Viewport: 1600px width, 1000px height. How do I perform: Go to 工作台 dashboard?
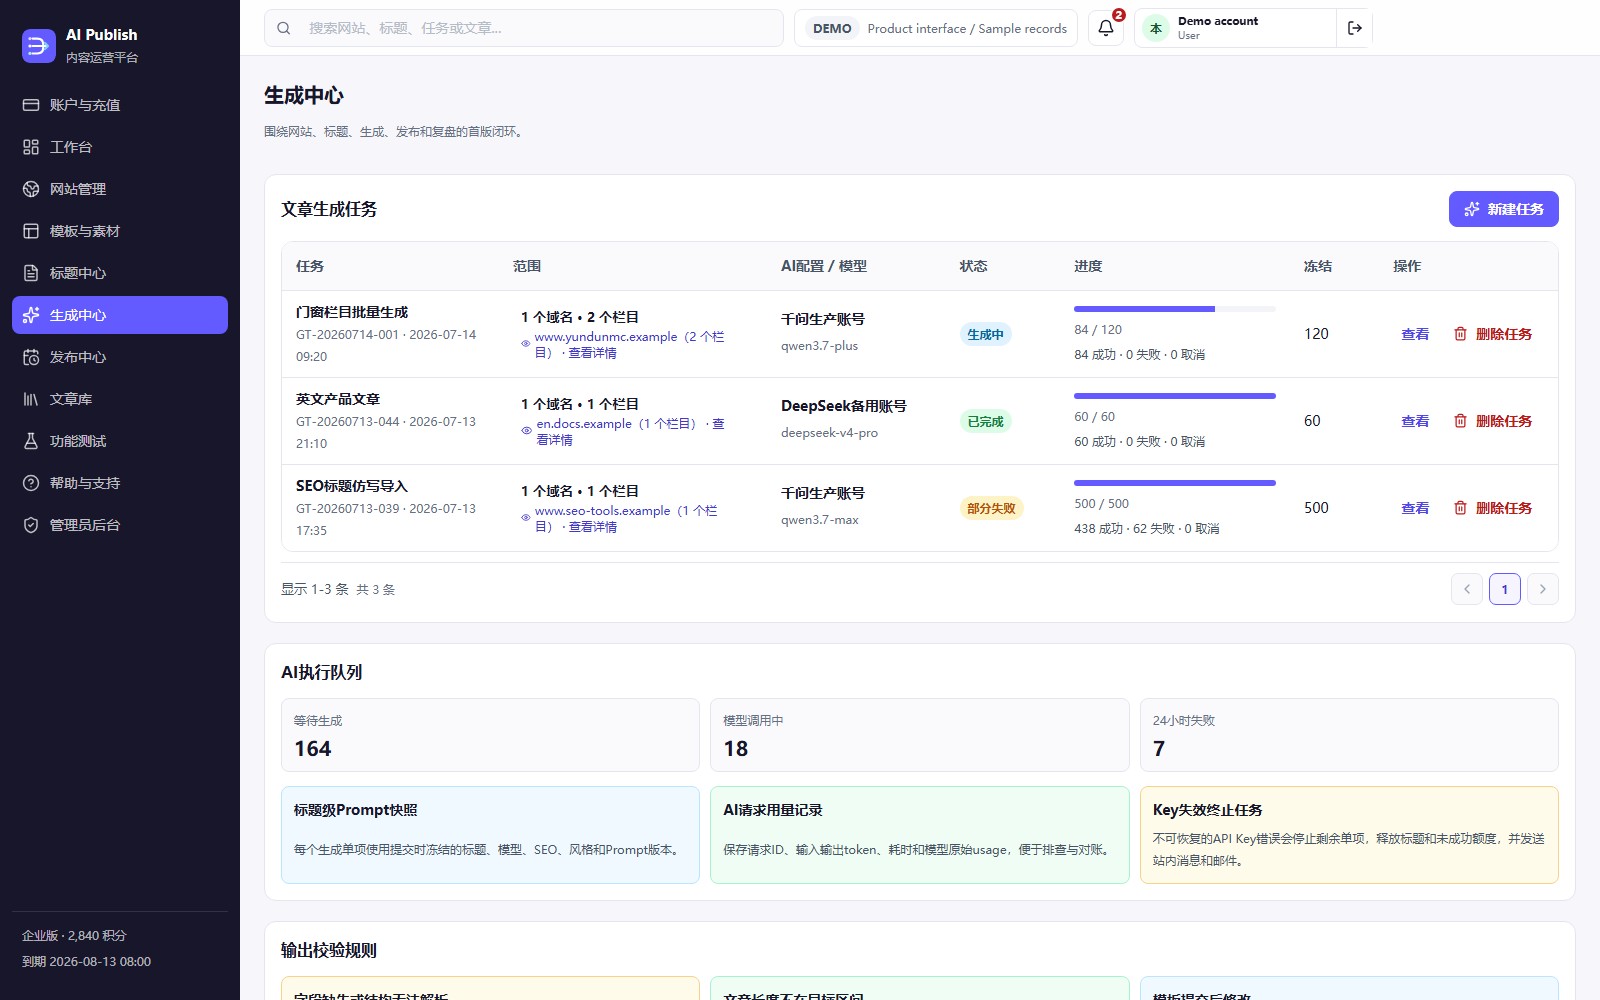click(120, 147)
